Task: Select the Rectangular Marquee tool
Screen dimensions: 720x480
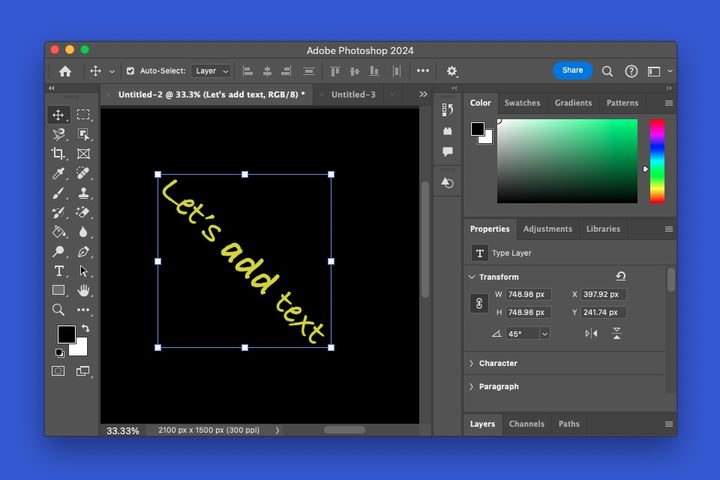Action: point(83,114)
